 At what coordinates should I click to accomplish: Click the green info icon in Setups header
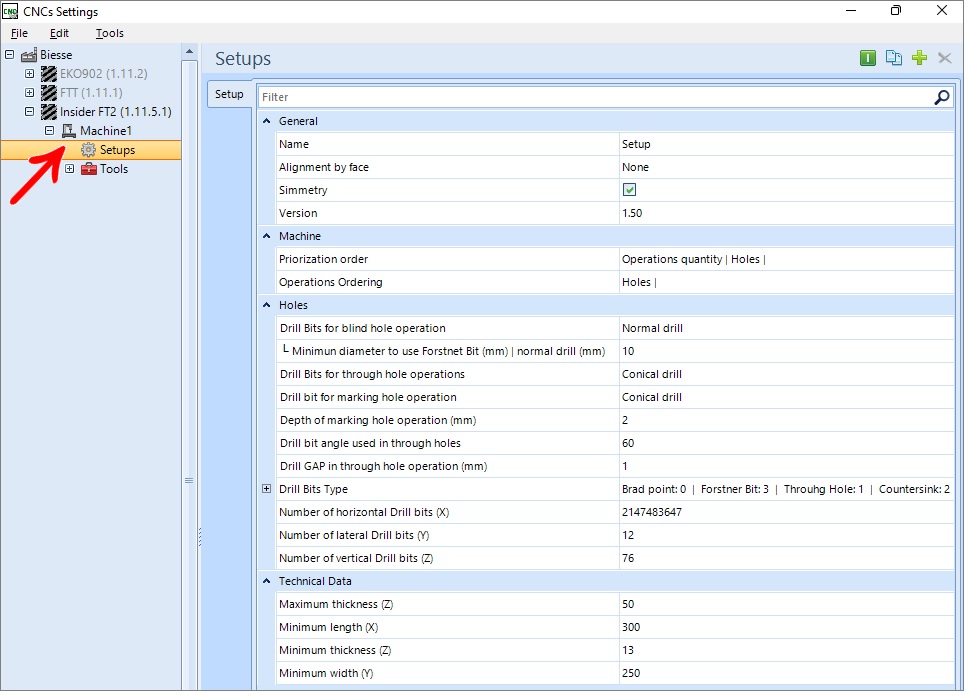pyautogui.click(x=870, y=59)
